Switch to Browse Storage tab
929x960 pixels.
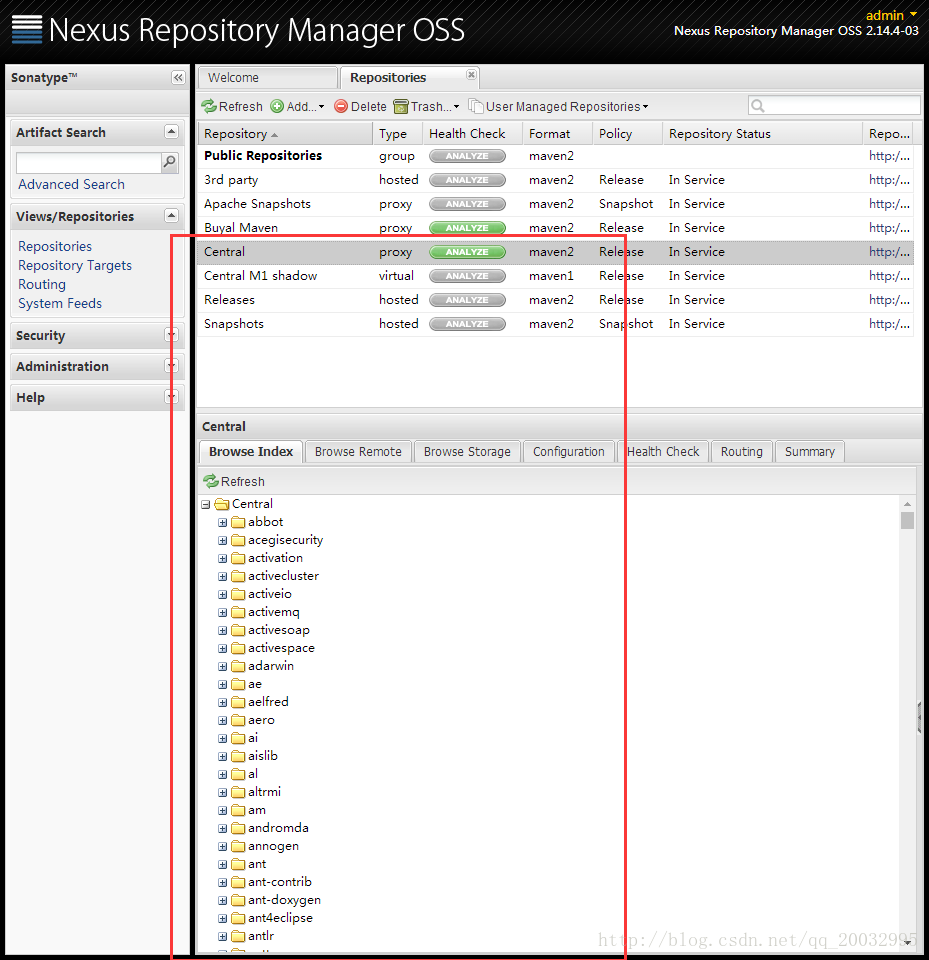[467, 452]
